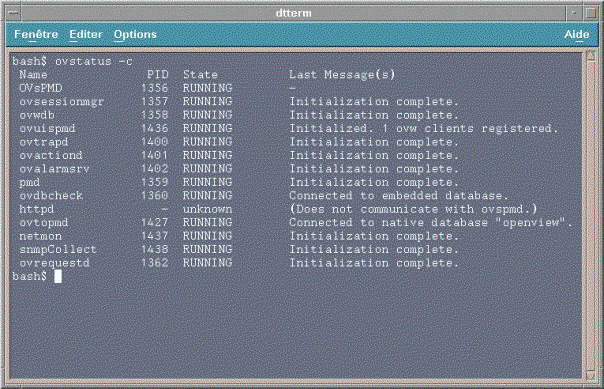Click the 'State' column header

[x=200, y=74]
